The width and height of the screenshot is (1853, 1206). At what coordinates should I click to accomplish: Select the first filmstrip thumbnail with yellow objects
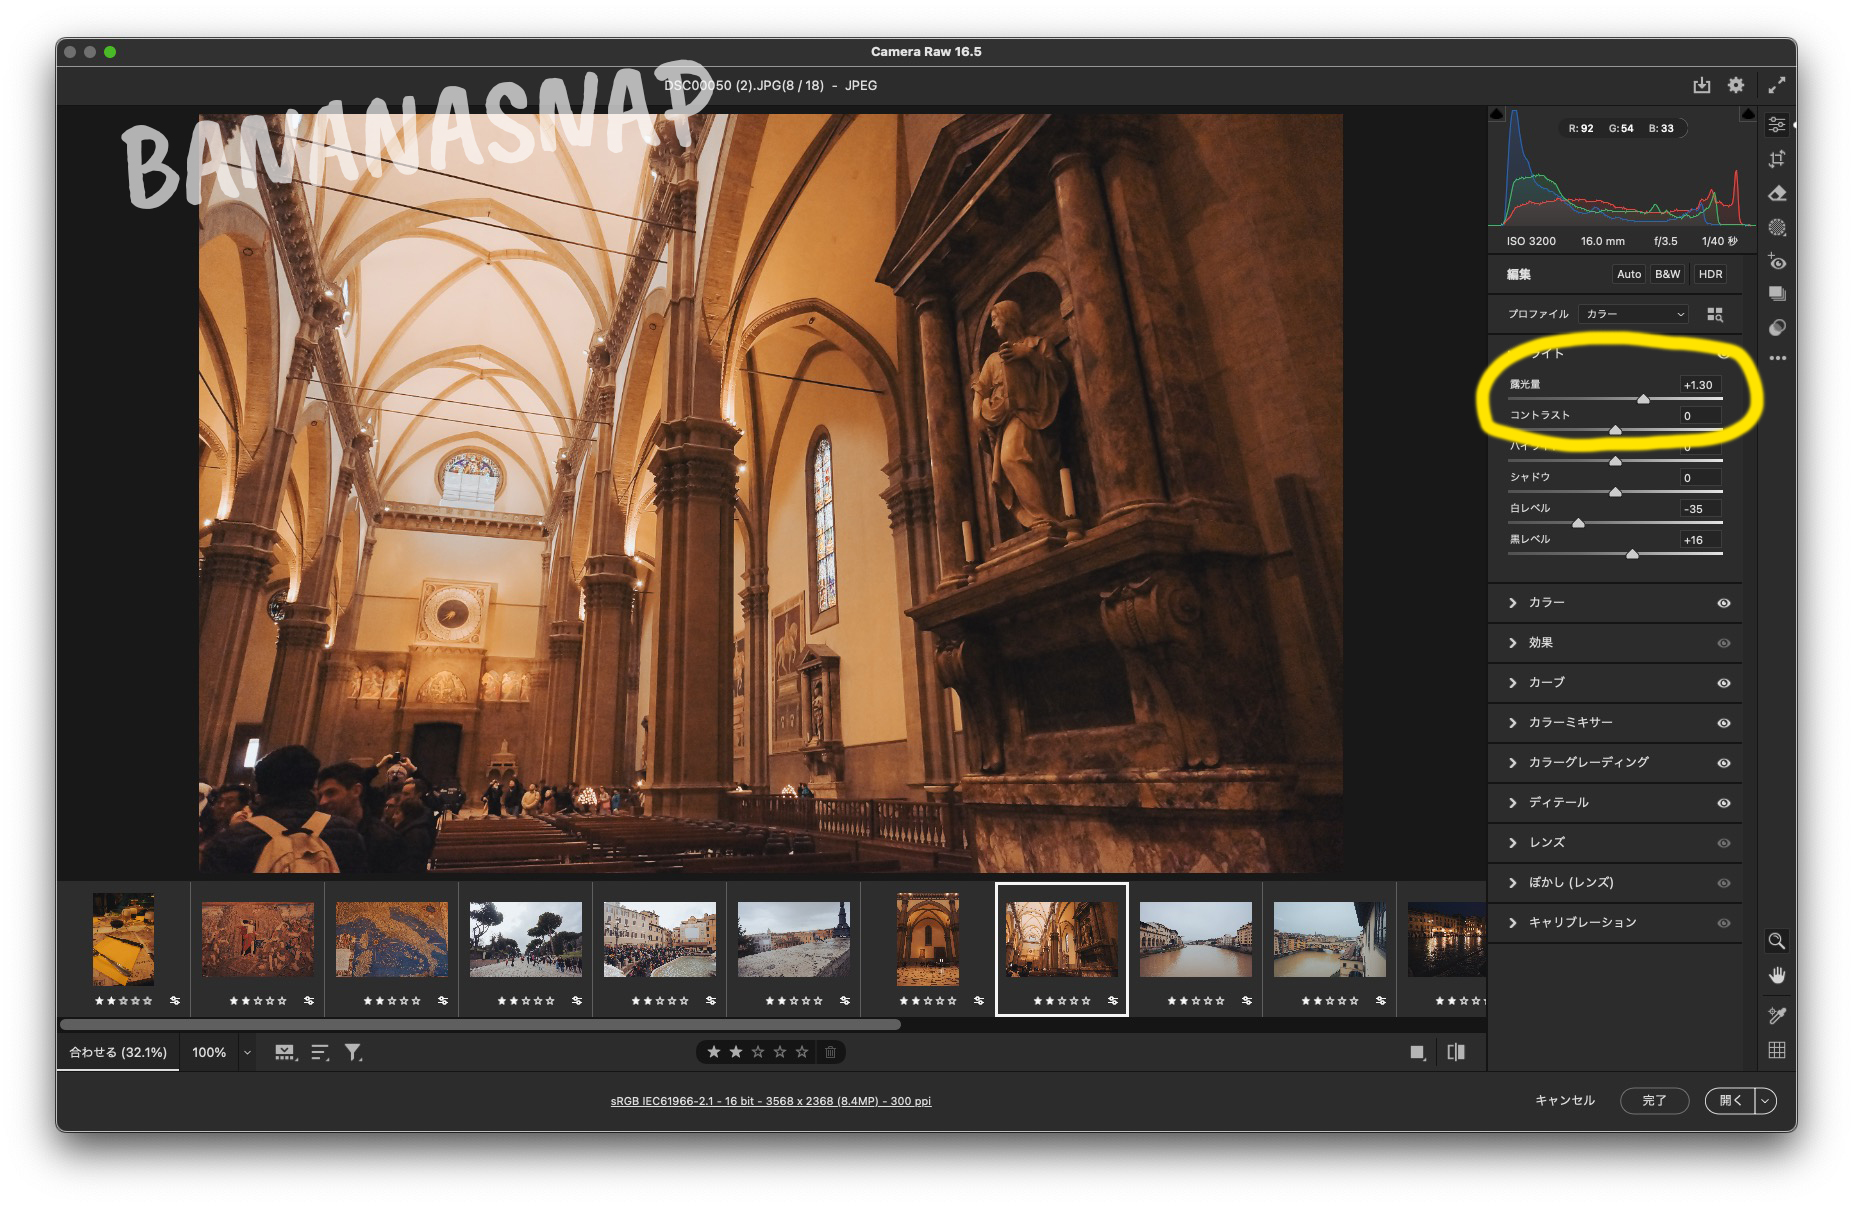(x=124, y=940)
